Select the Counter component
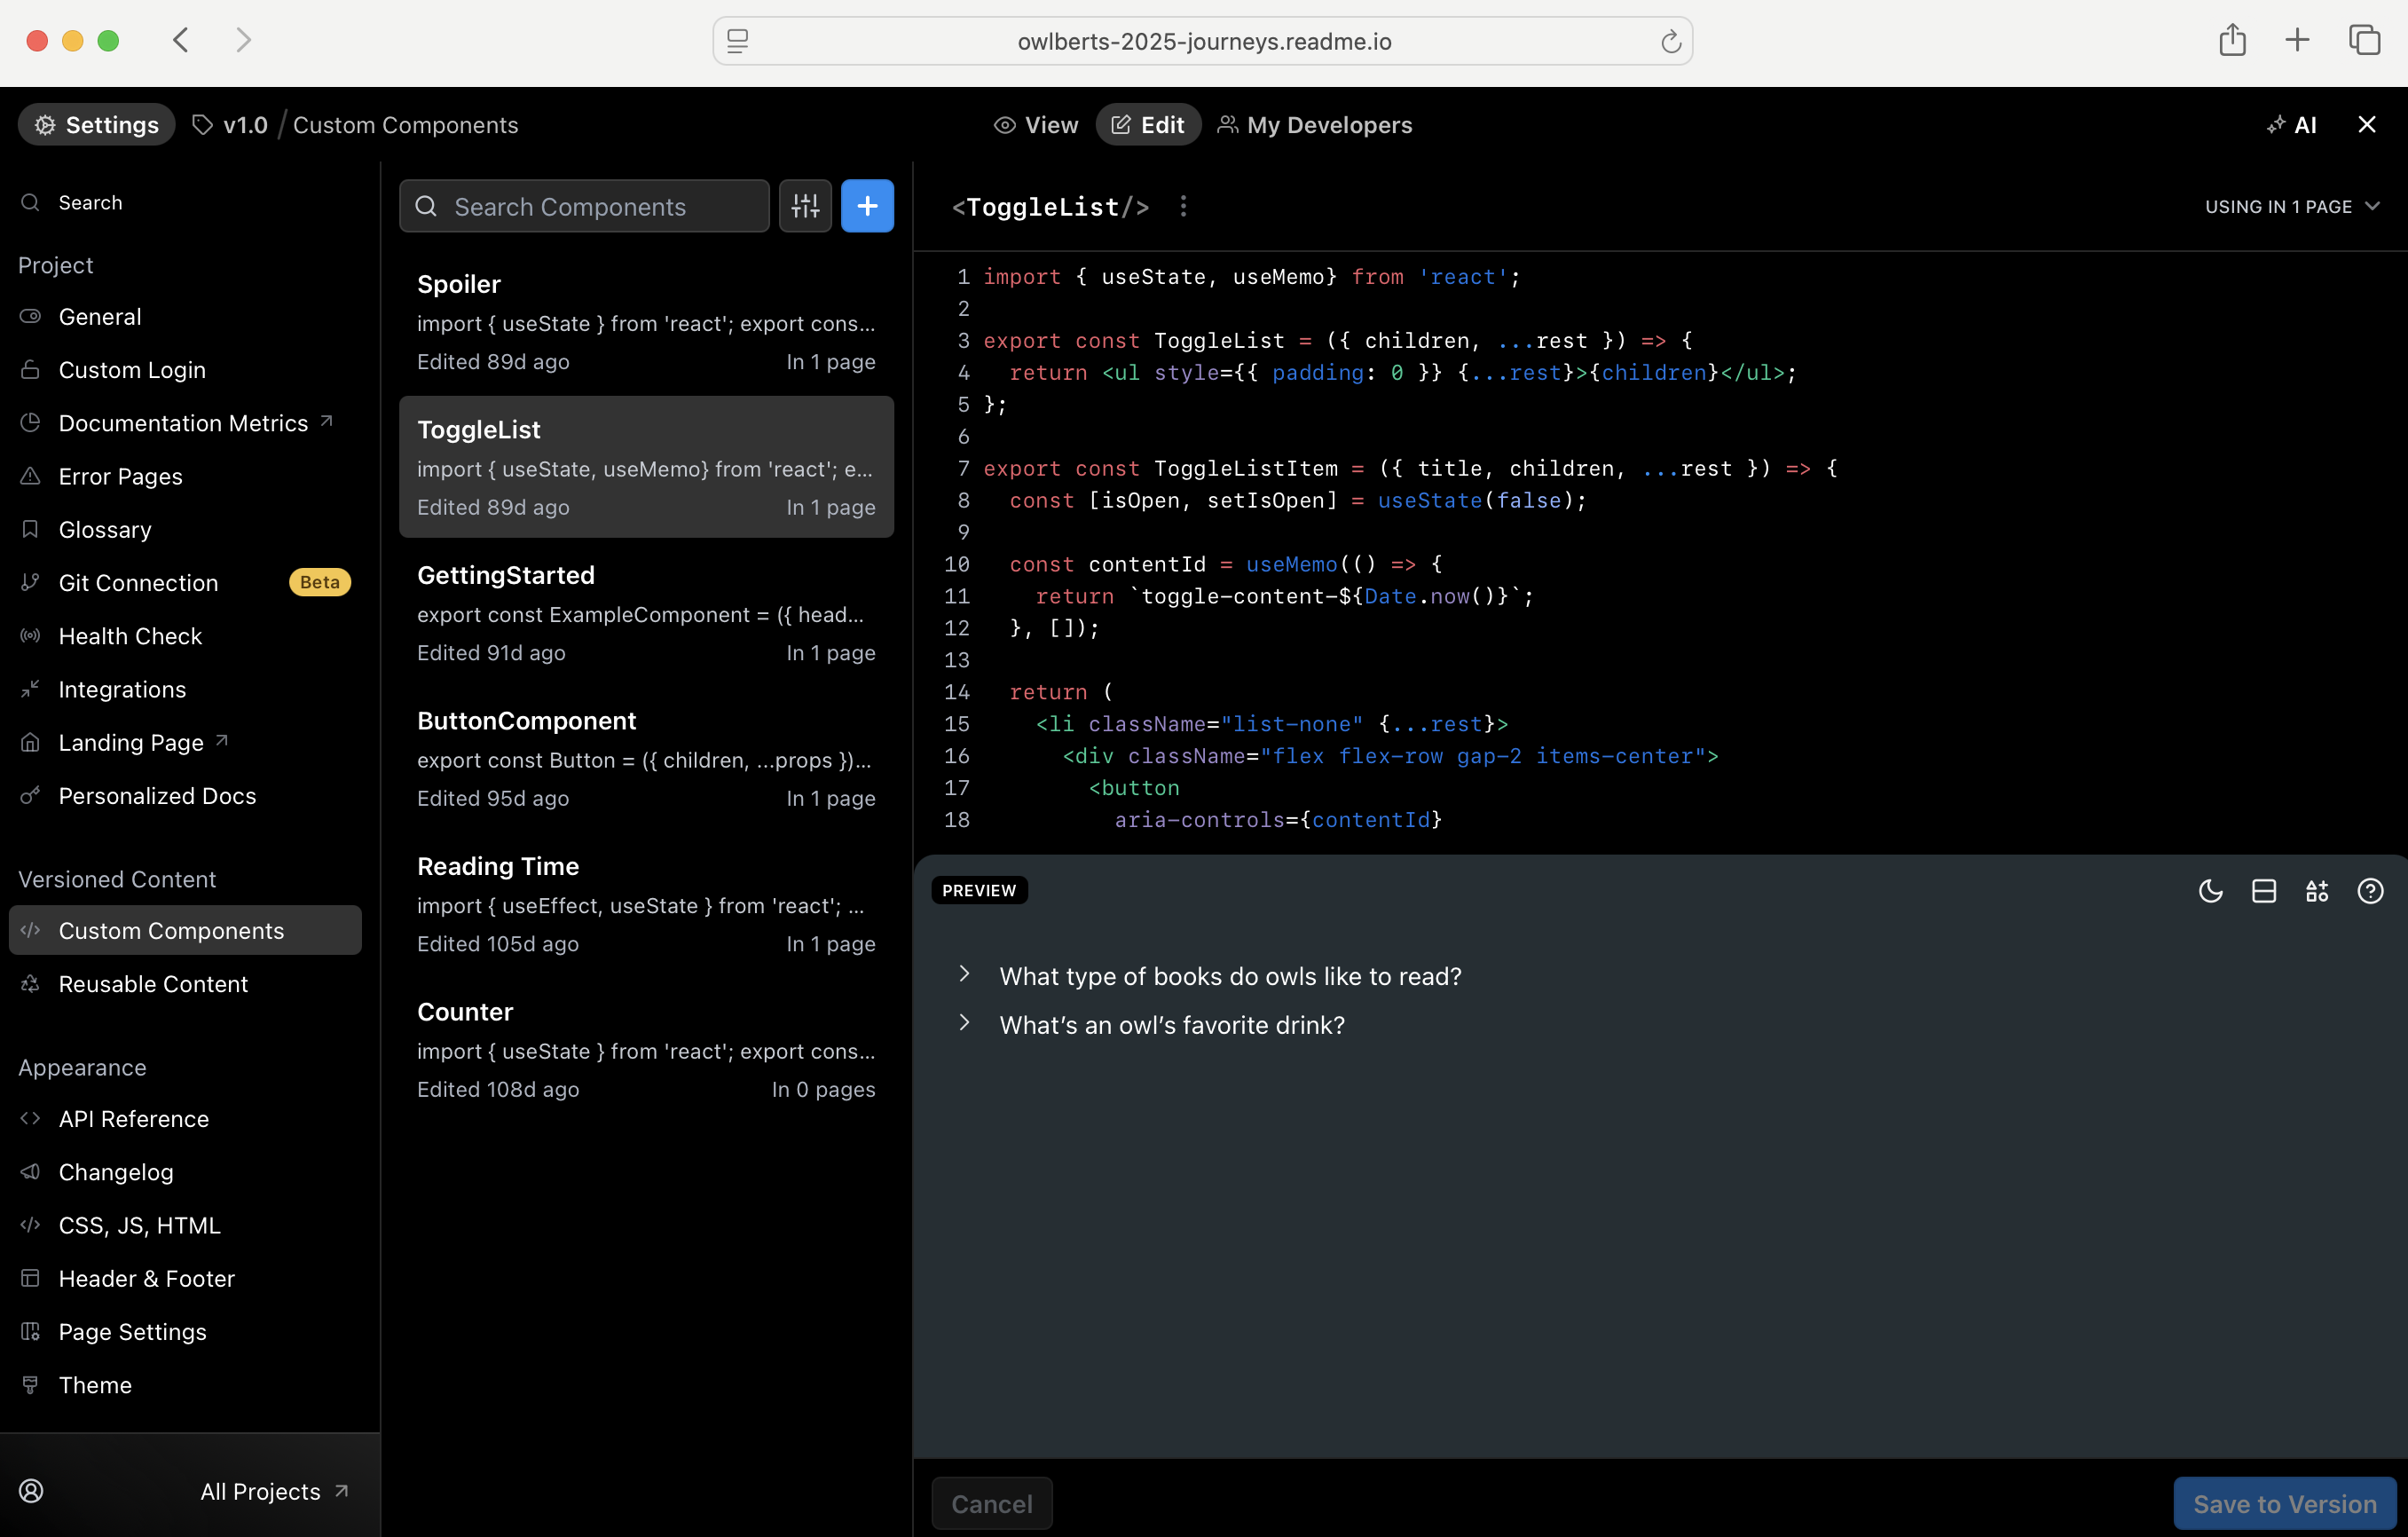Image resolution: width=2408 pixels, height=1537 pixels. [x=646, y=1049]
